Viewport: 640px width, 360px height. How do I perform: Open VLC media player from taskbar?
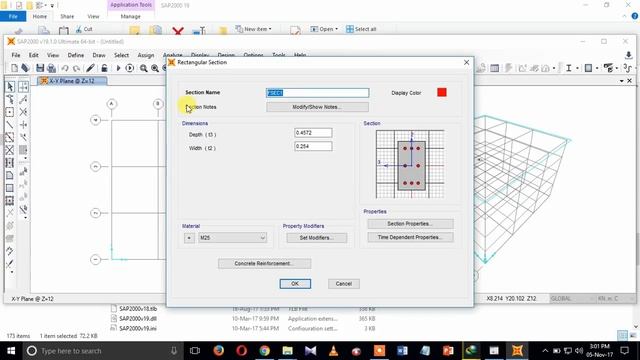click(333, 351)
